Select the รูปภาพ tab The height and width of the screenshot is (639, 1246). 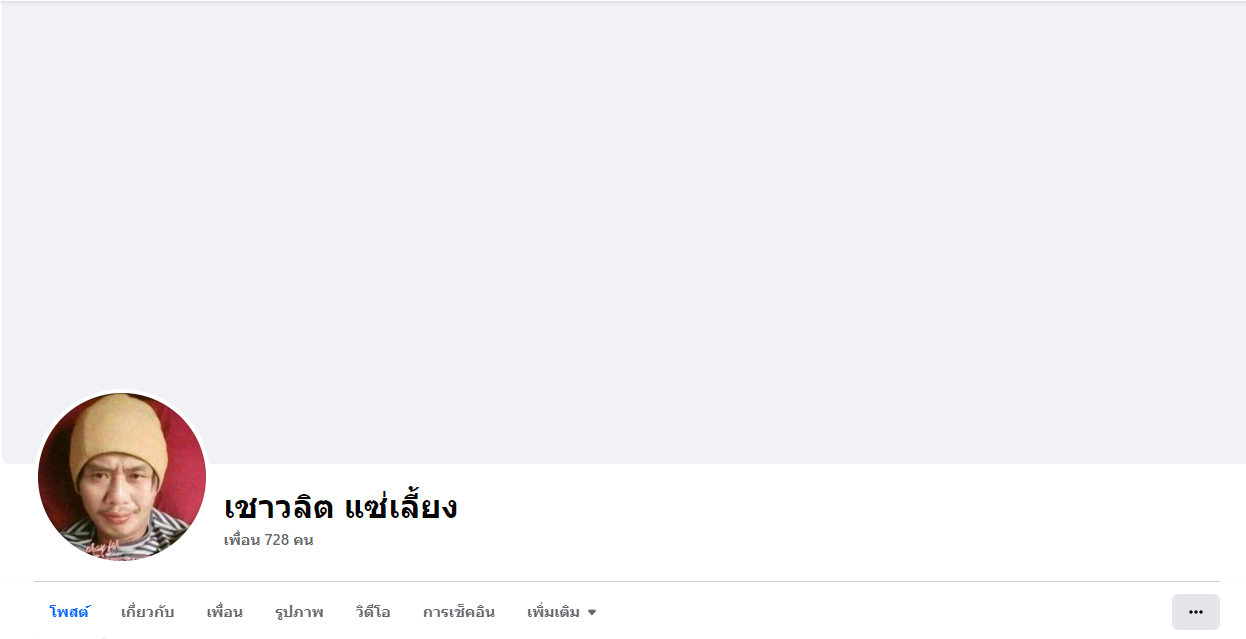(299, 612)
